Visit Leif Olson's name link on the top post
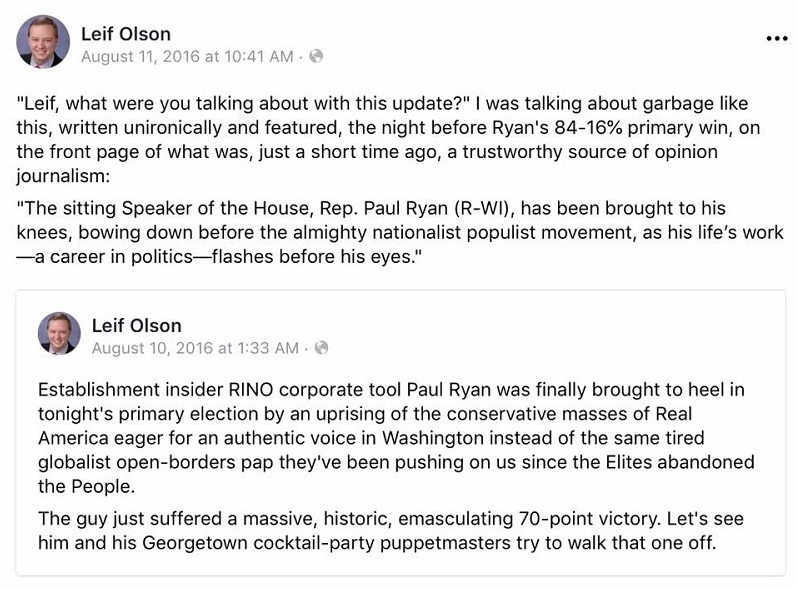The width and height of the screenshot is (798, 589). (x=126, y=34)
